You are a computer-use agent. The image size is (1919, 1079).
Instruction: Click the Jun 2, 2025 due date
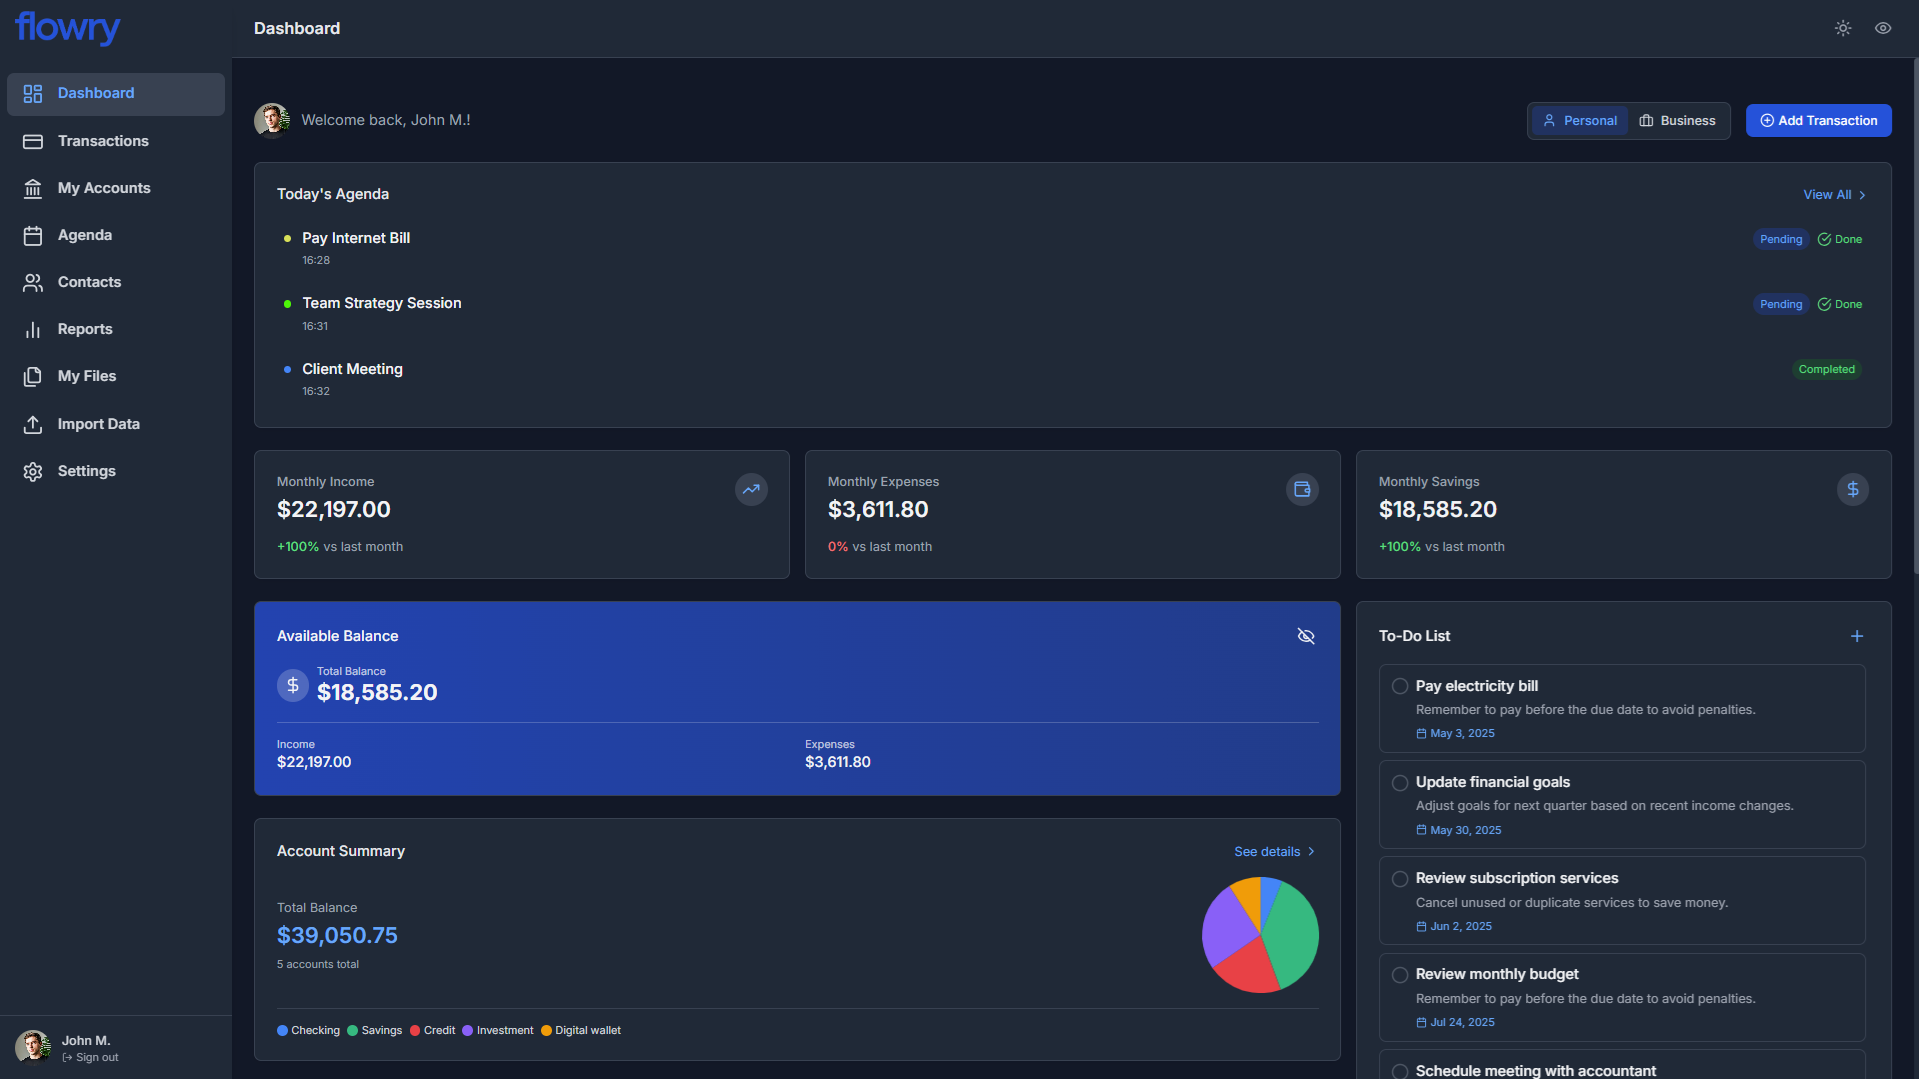1454,927
